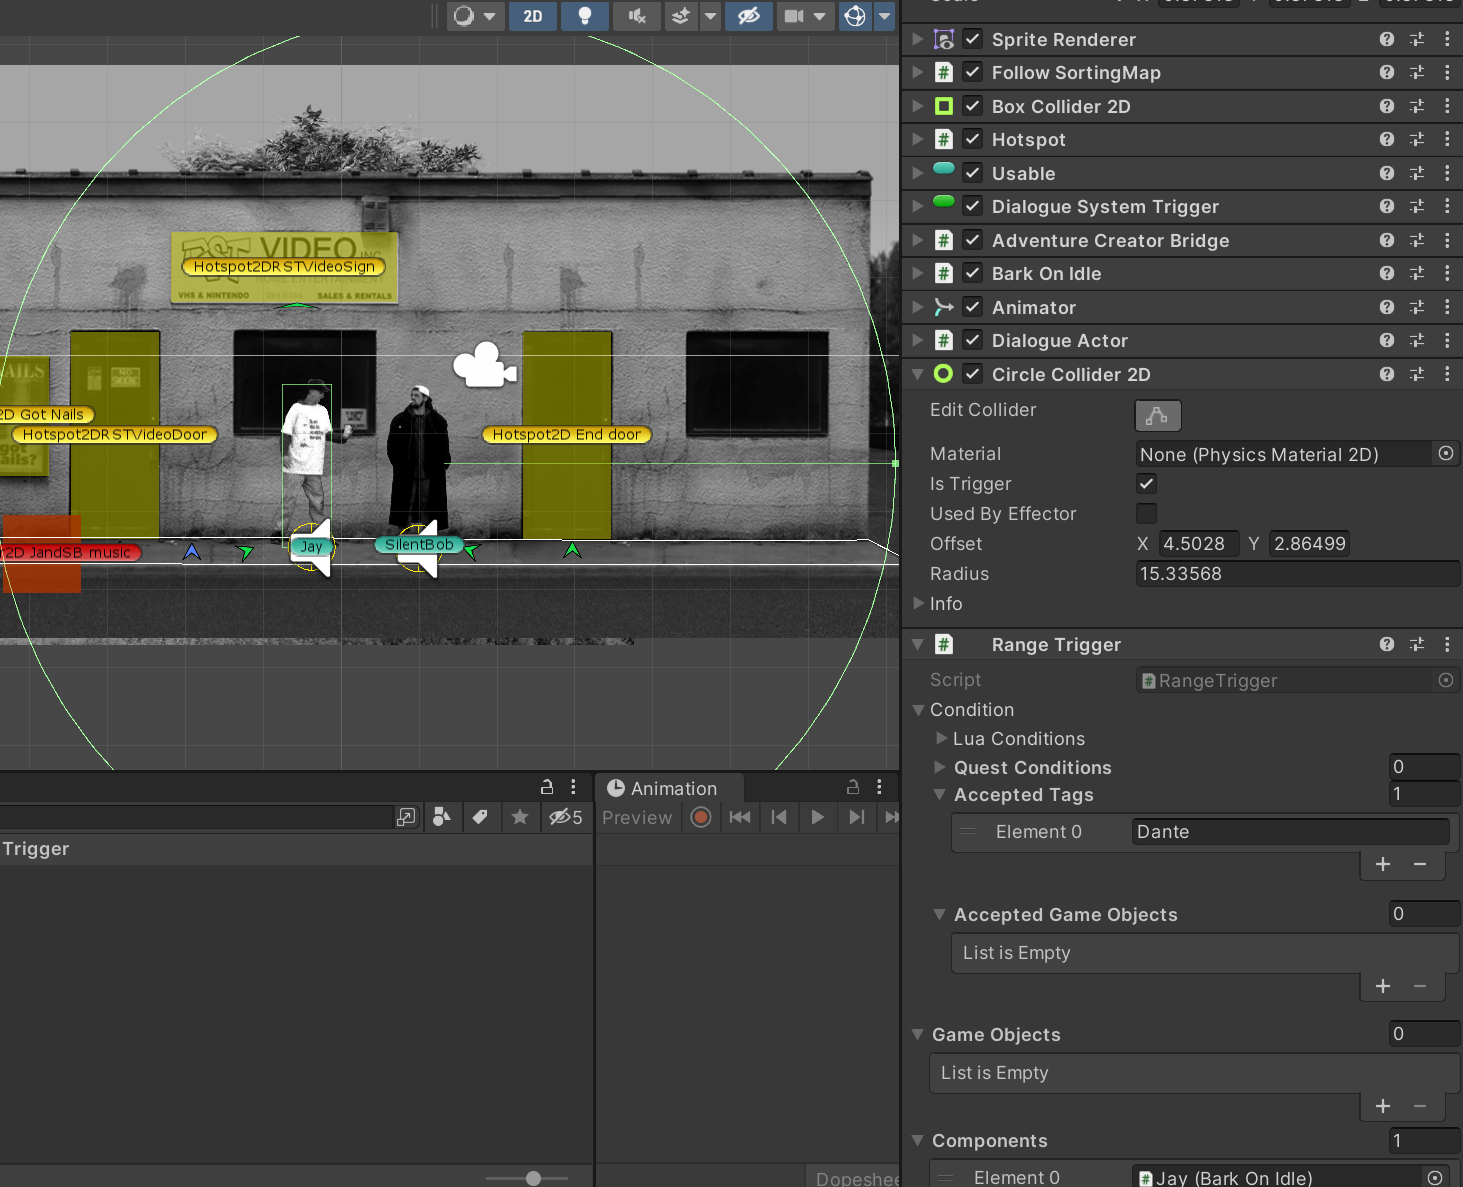The image size is (1463, 1187).
Task: Click the Edit Collider button
Action: click(x=1158, y=415)
